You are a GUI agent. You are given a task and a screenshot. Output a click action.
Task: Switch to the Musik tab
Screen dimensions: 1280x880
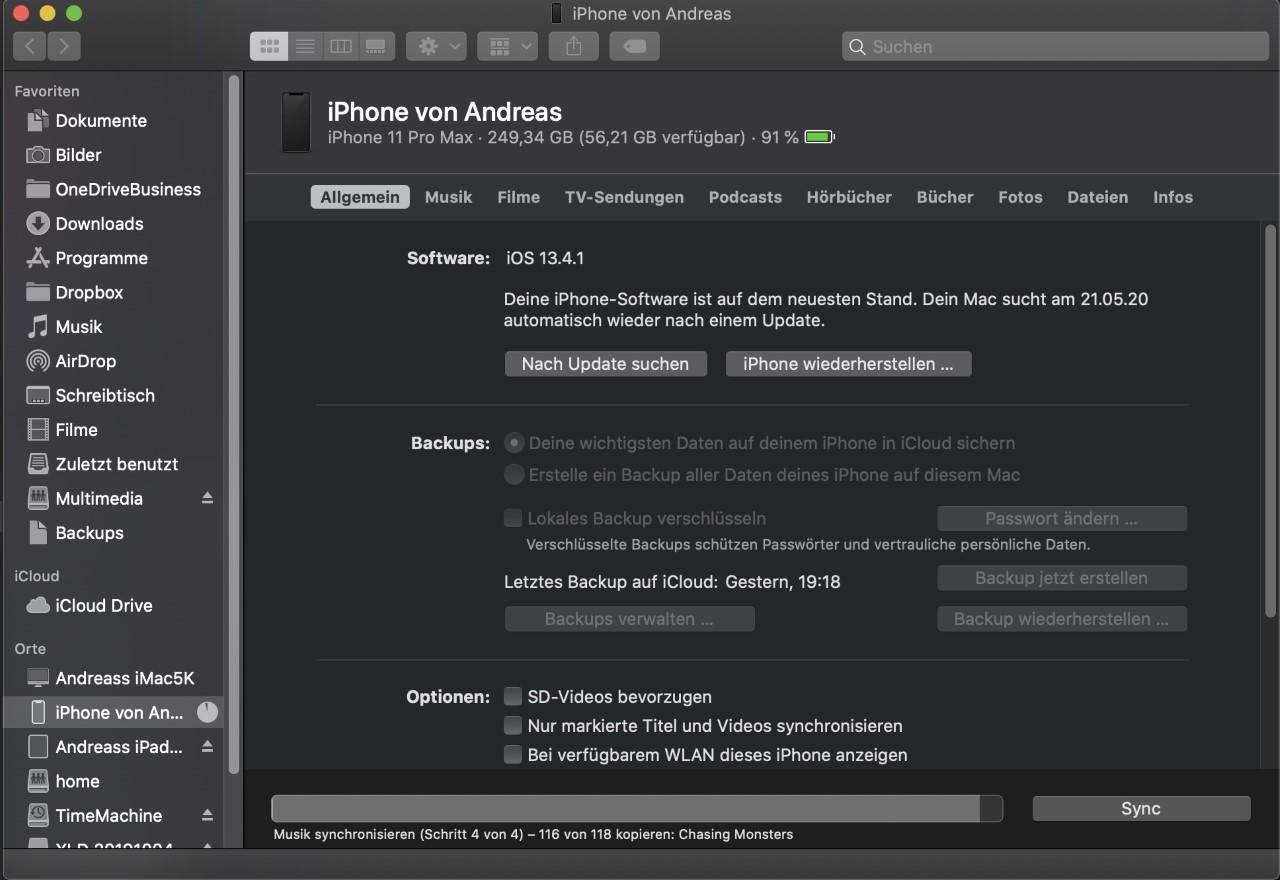click(x=448, y=197)
